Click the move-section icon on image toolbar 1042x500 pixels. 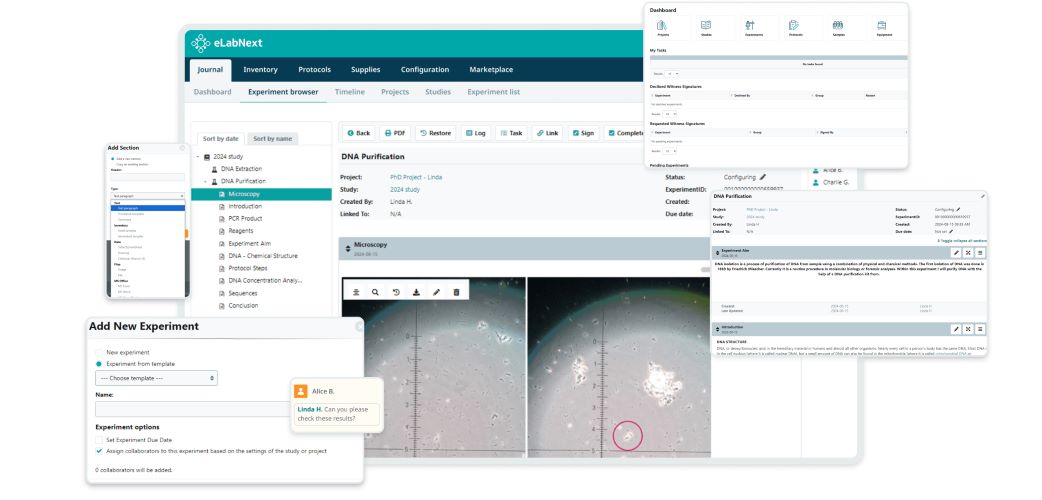pos(356,291)
